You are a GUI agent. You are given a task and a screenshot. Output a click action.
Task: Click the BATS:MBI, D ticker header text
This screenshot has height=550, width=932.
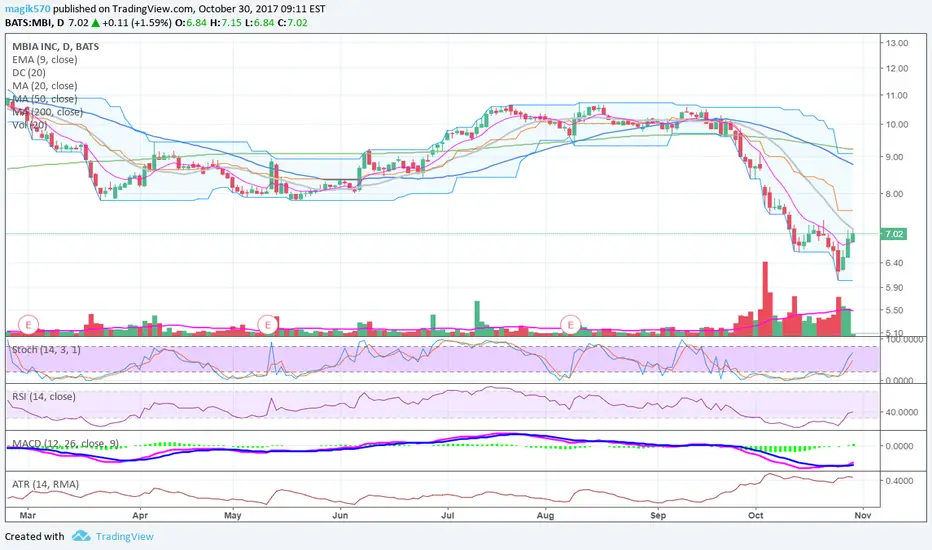pos(34,23)
